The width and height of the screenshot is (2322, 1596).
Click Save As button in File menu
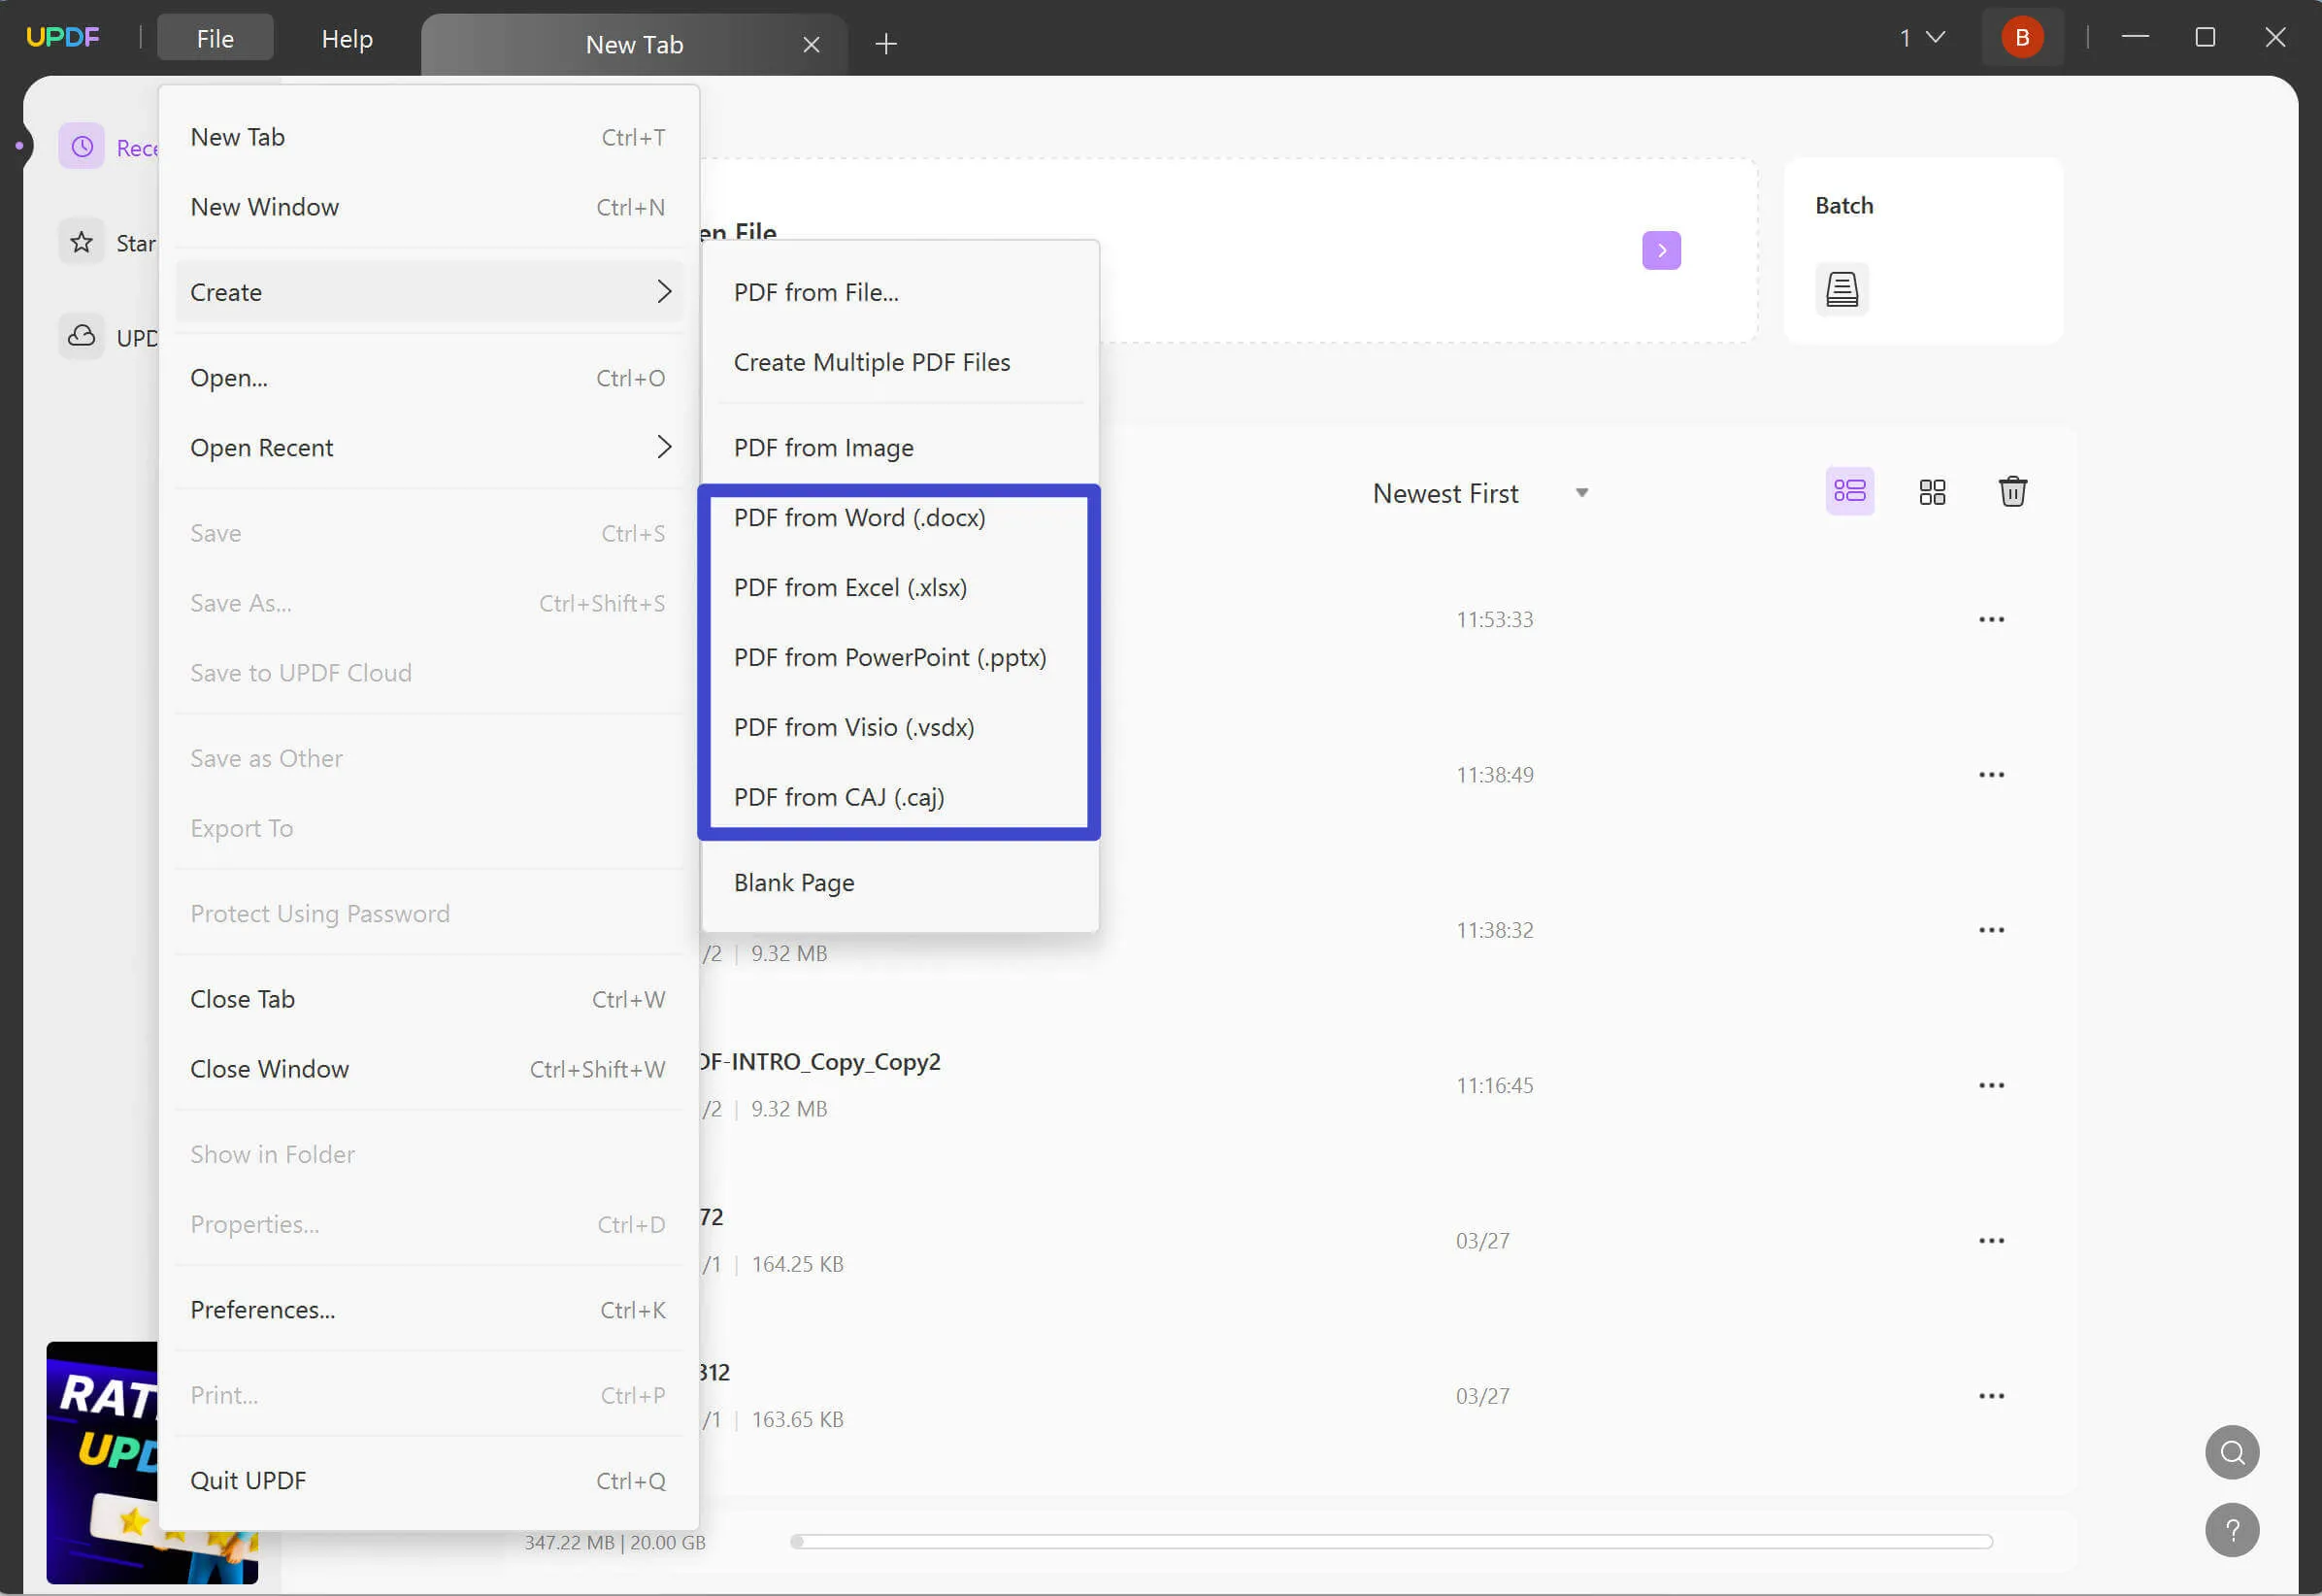(240, 602)
